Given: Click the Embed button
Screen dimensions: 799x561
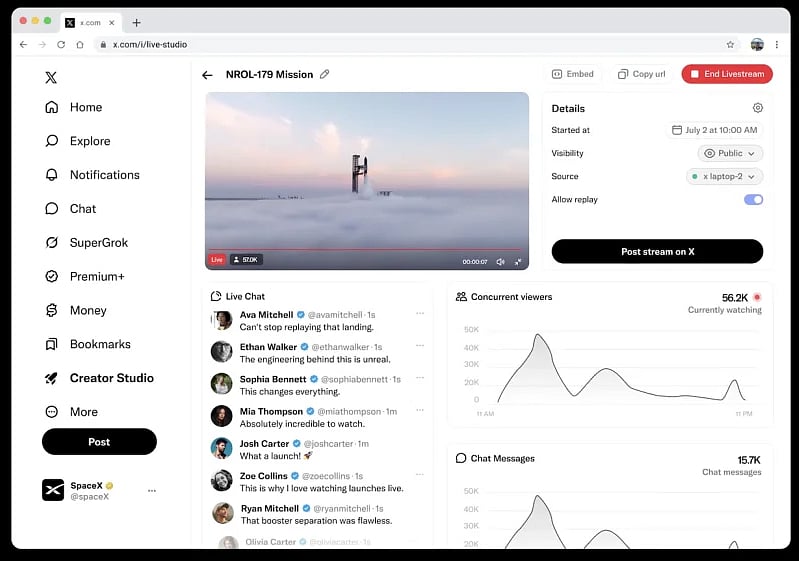Looking at the screenshot, I should 573,74.
